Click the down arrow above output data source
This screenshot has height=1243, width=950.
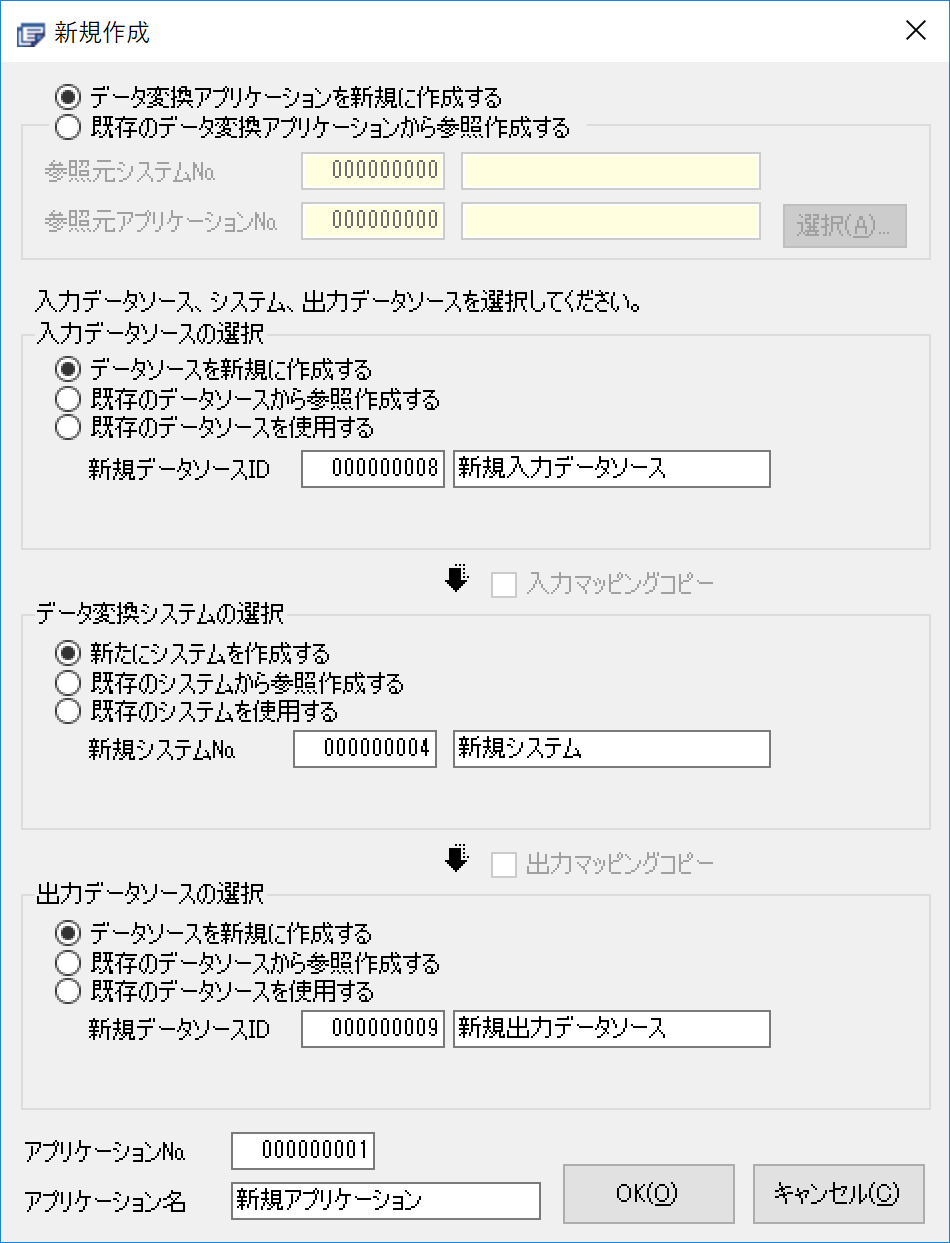click(457, 859)
